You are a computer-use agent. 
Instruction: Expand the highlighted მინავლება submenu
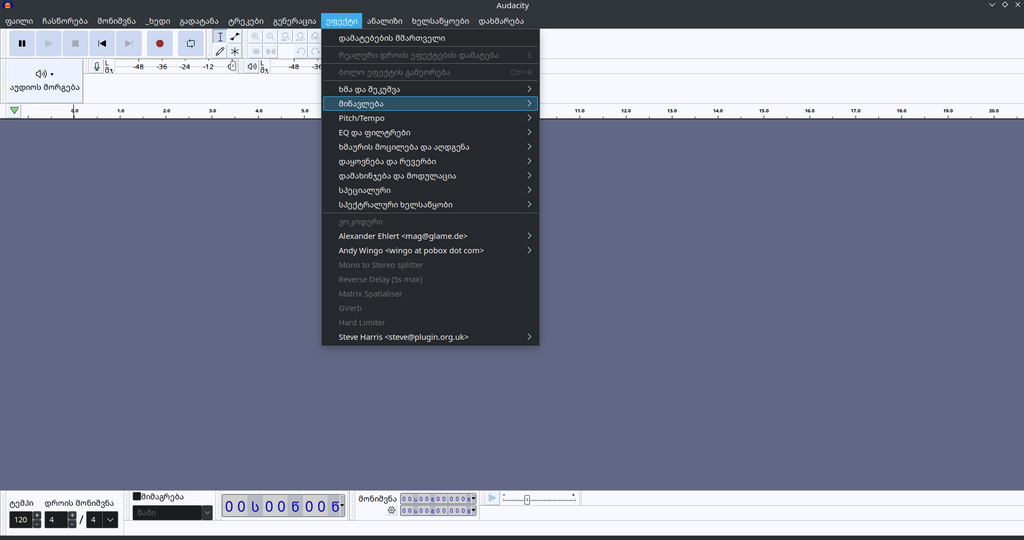[430, 103]
